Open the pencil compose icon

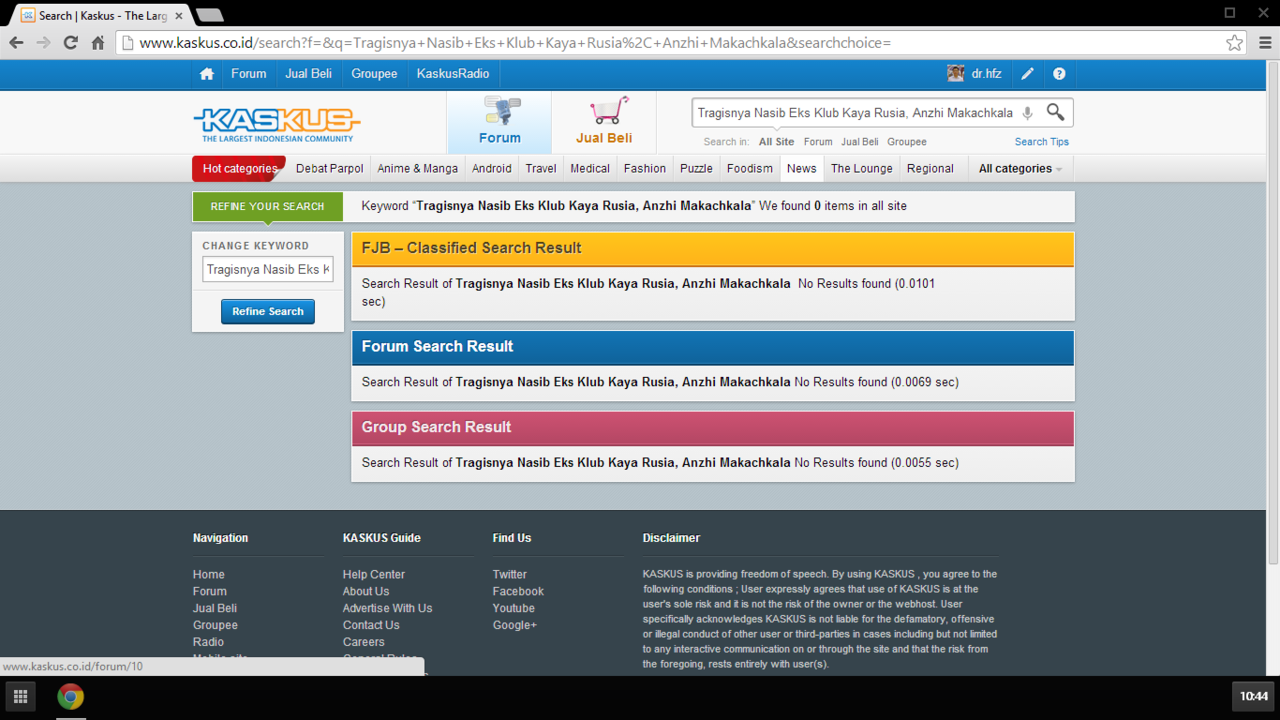click(1027, 74)
